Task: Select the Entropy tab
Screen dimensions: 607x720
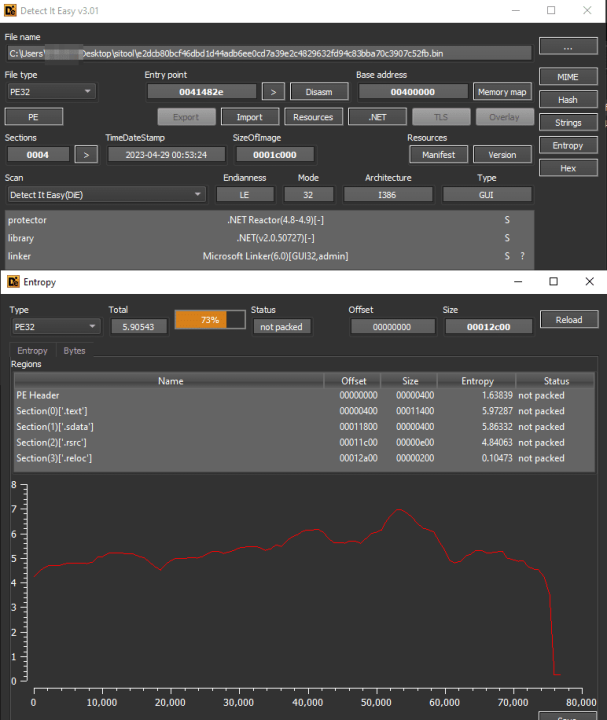Action: click(33, 350)
